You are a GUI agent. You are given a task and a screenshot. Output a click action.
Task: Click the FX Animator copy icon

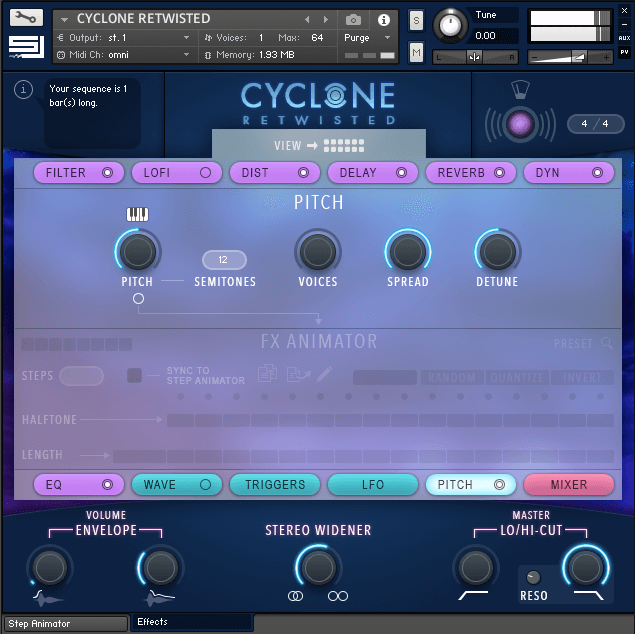click(267, 373)
